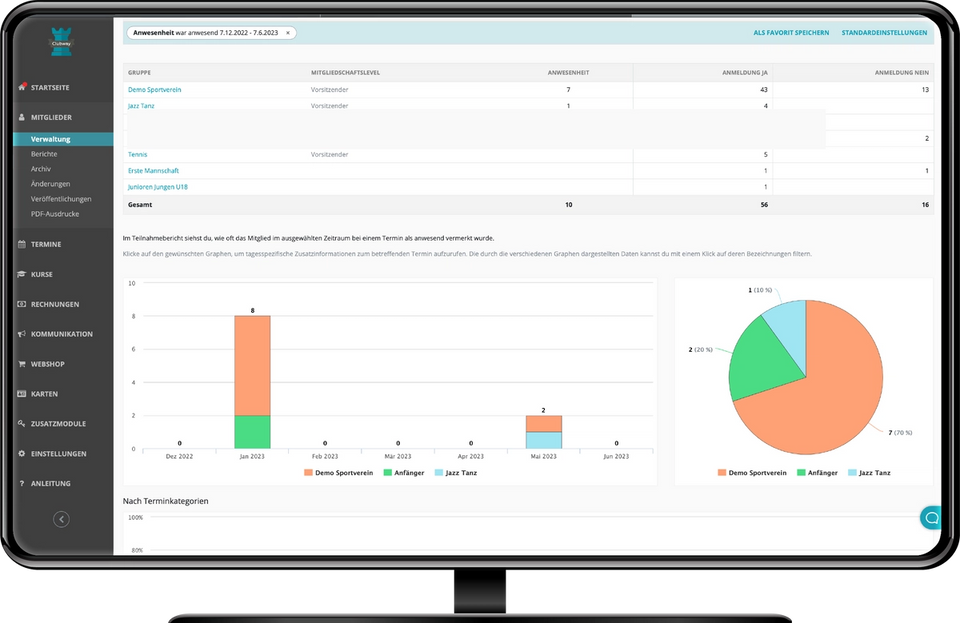Open the Demo Sportverein group link
960x623 pixels.
click(x=154, y=89)
